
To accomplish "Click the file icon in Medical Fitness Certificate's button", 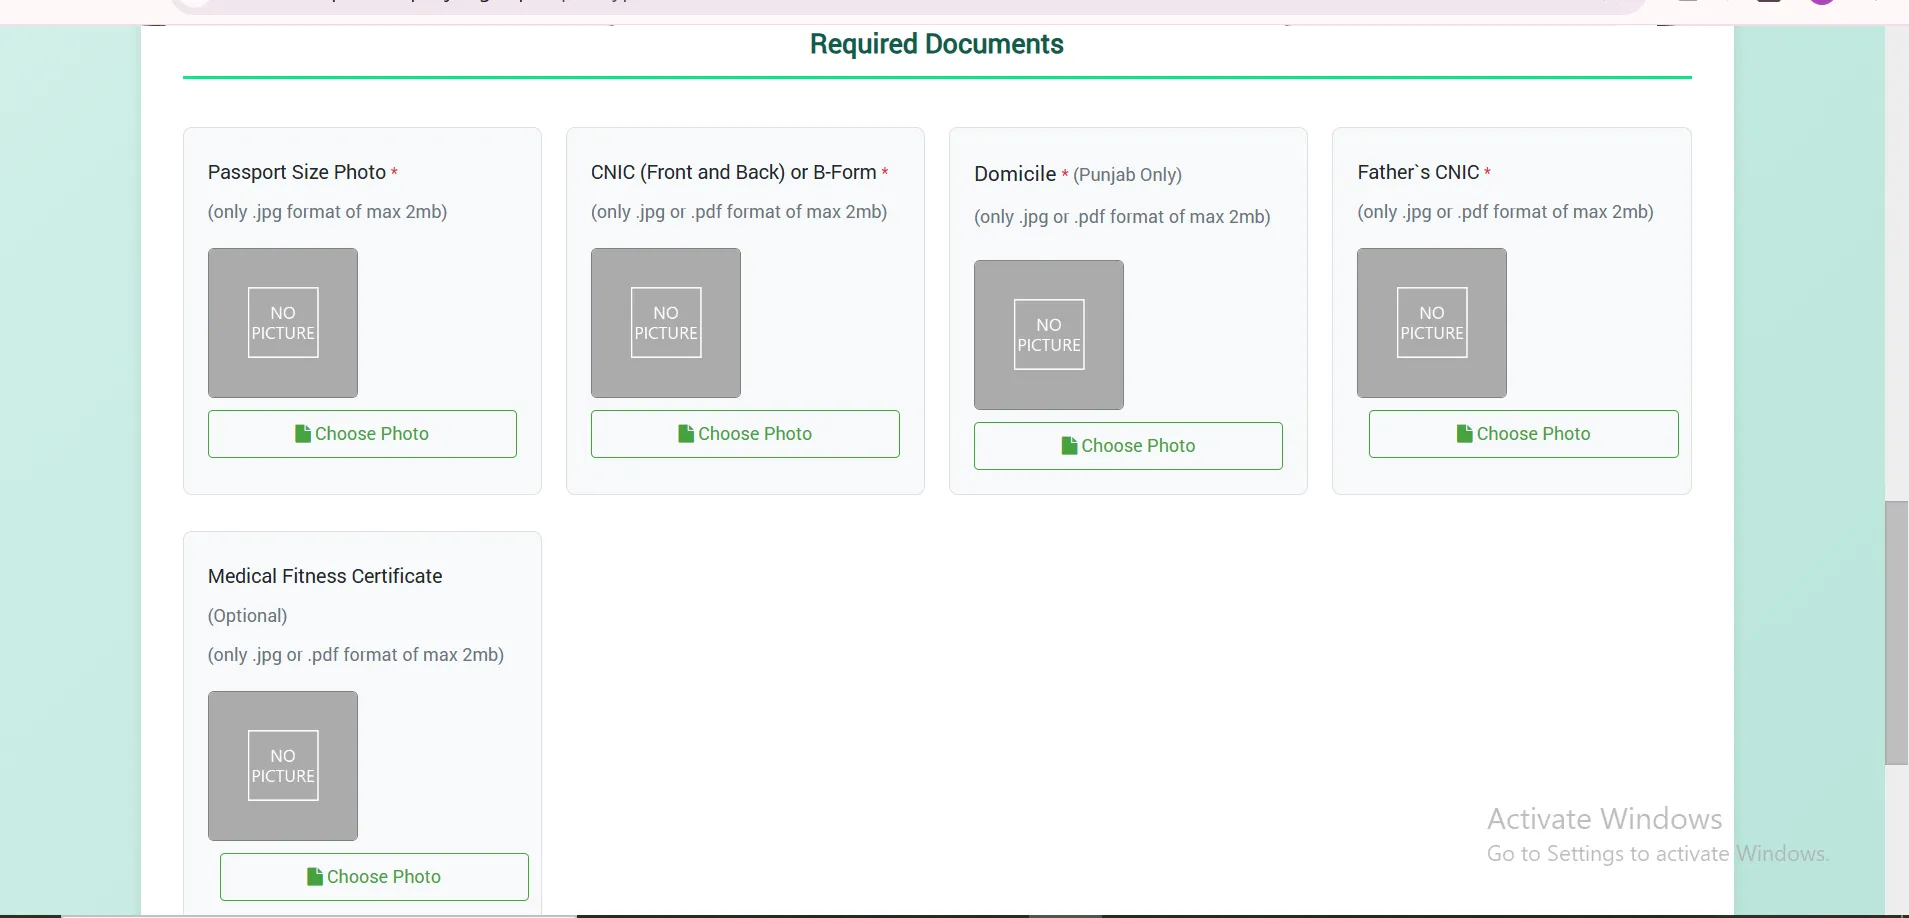I will 314,877.
